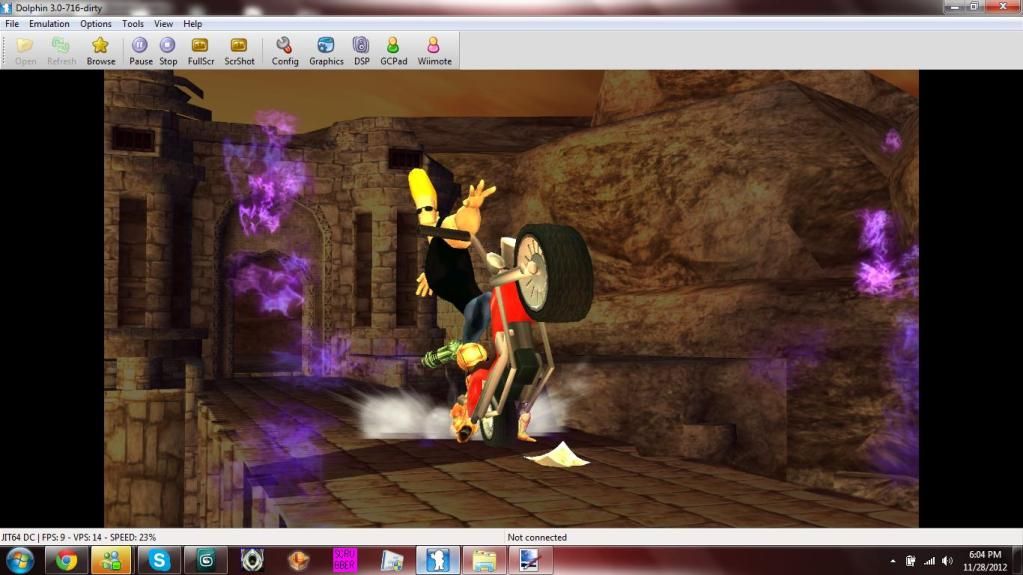Open Graphics settings
Screen dimensions: 1023x575
coord(326,51)
